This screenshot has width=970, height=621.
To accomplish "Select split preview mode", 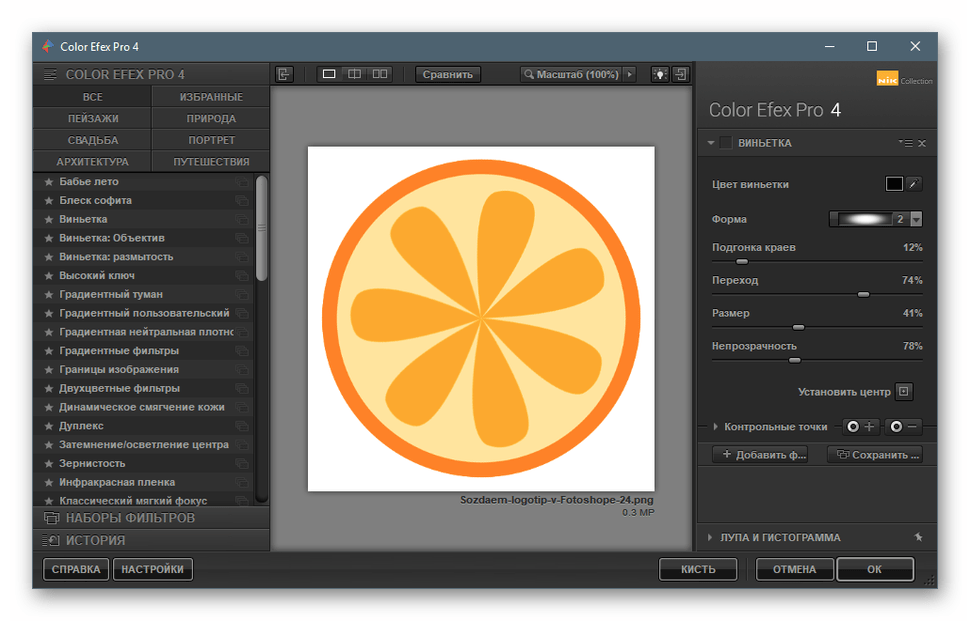I will tap(354, 74).
